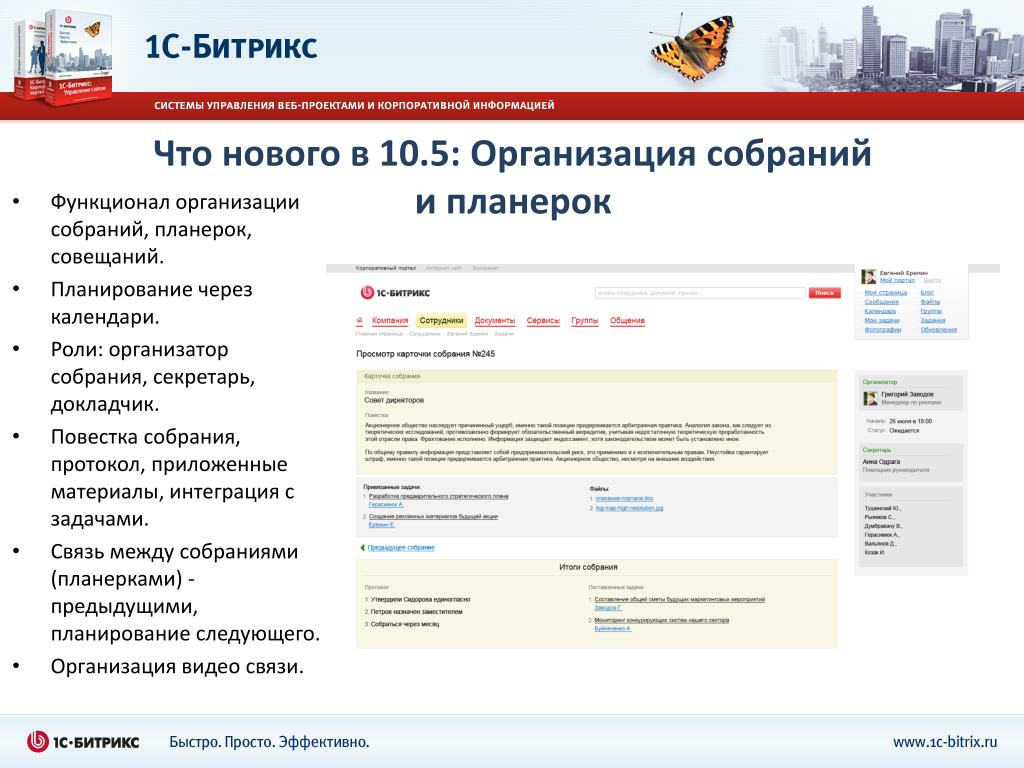Open the Сотрудники menu tab
The height and width of the screenshot is (768, 1024).
(x=441, y=321)
